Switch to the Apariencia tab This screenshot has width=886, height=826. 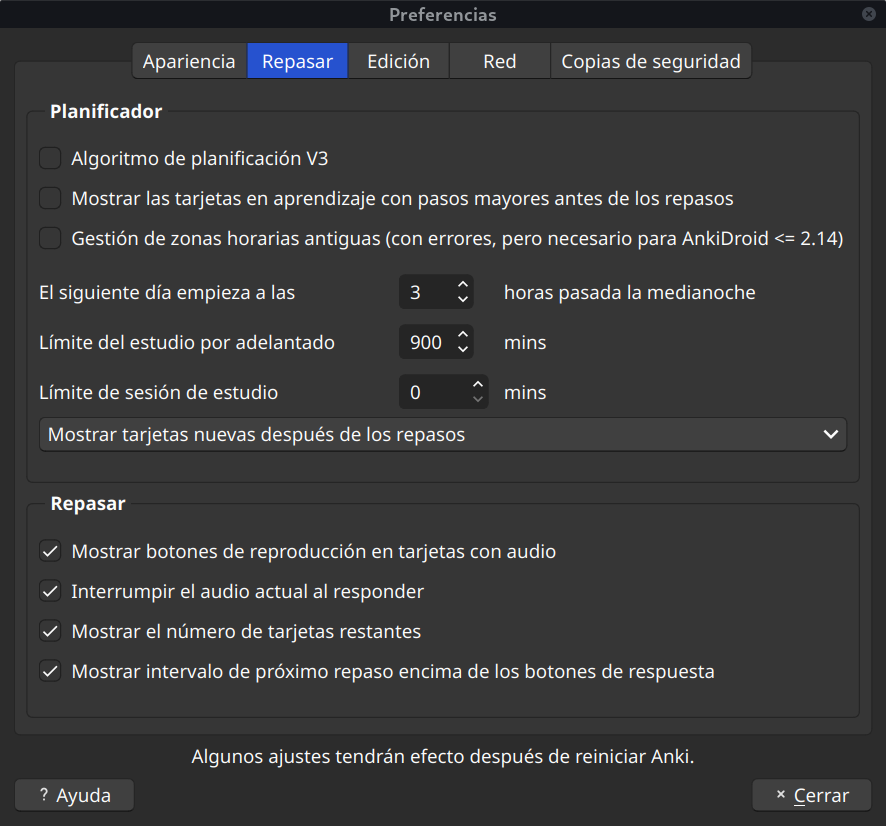[x=189, y=61]
